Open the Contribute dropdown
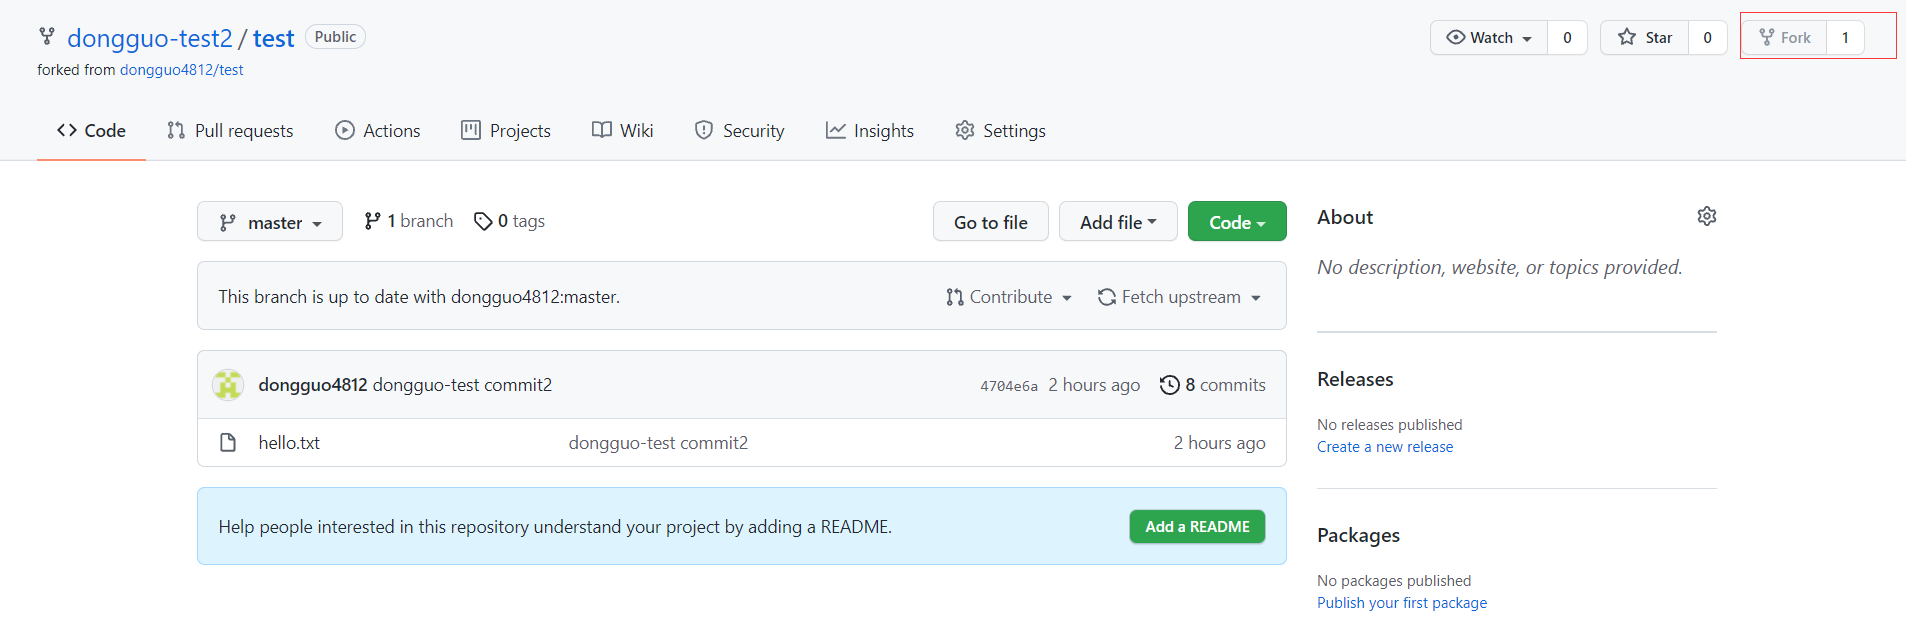This screenshot has width=1906, height=641. click(1009, 297)
